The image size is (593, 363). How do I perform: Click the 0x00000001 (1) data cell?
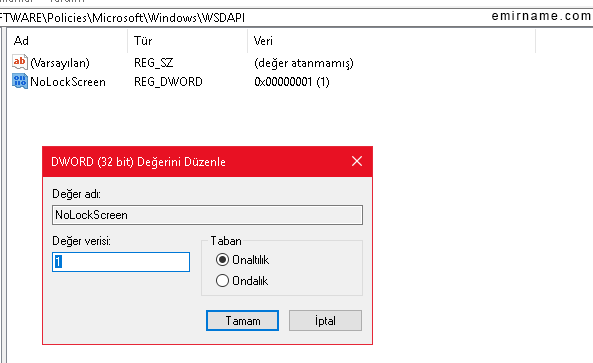click(x=292, y=82)
